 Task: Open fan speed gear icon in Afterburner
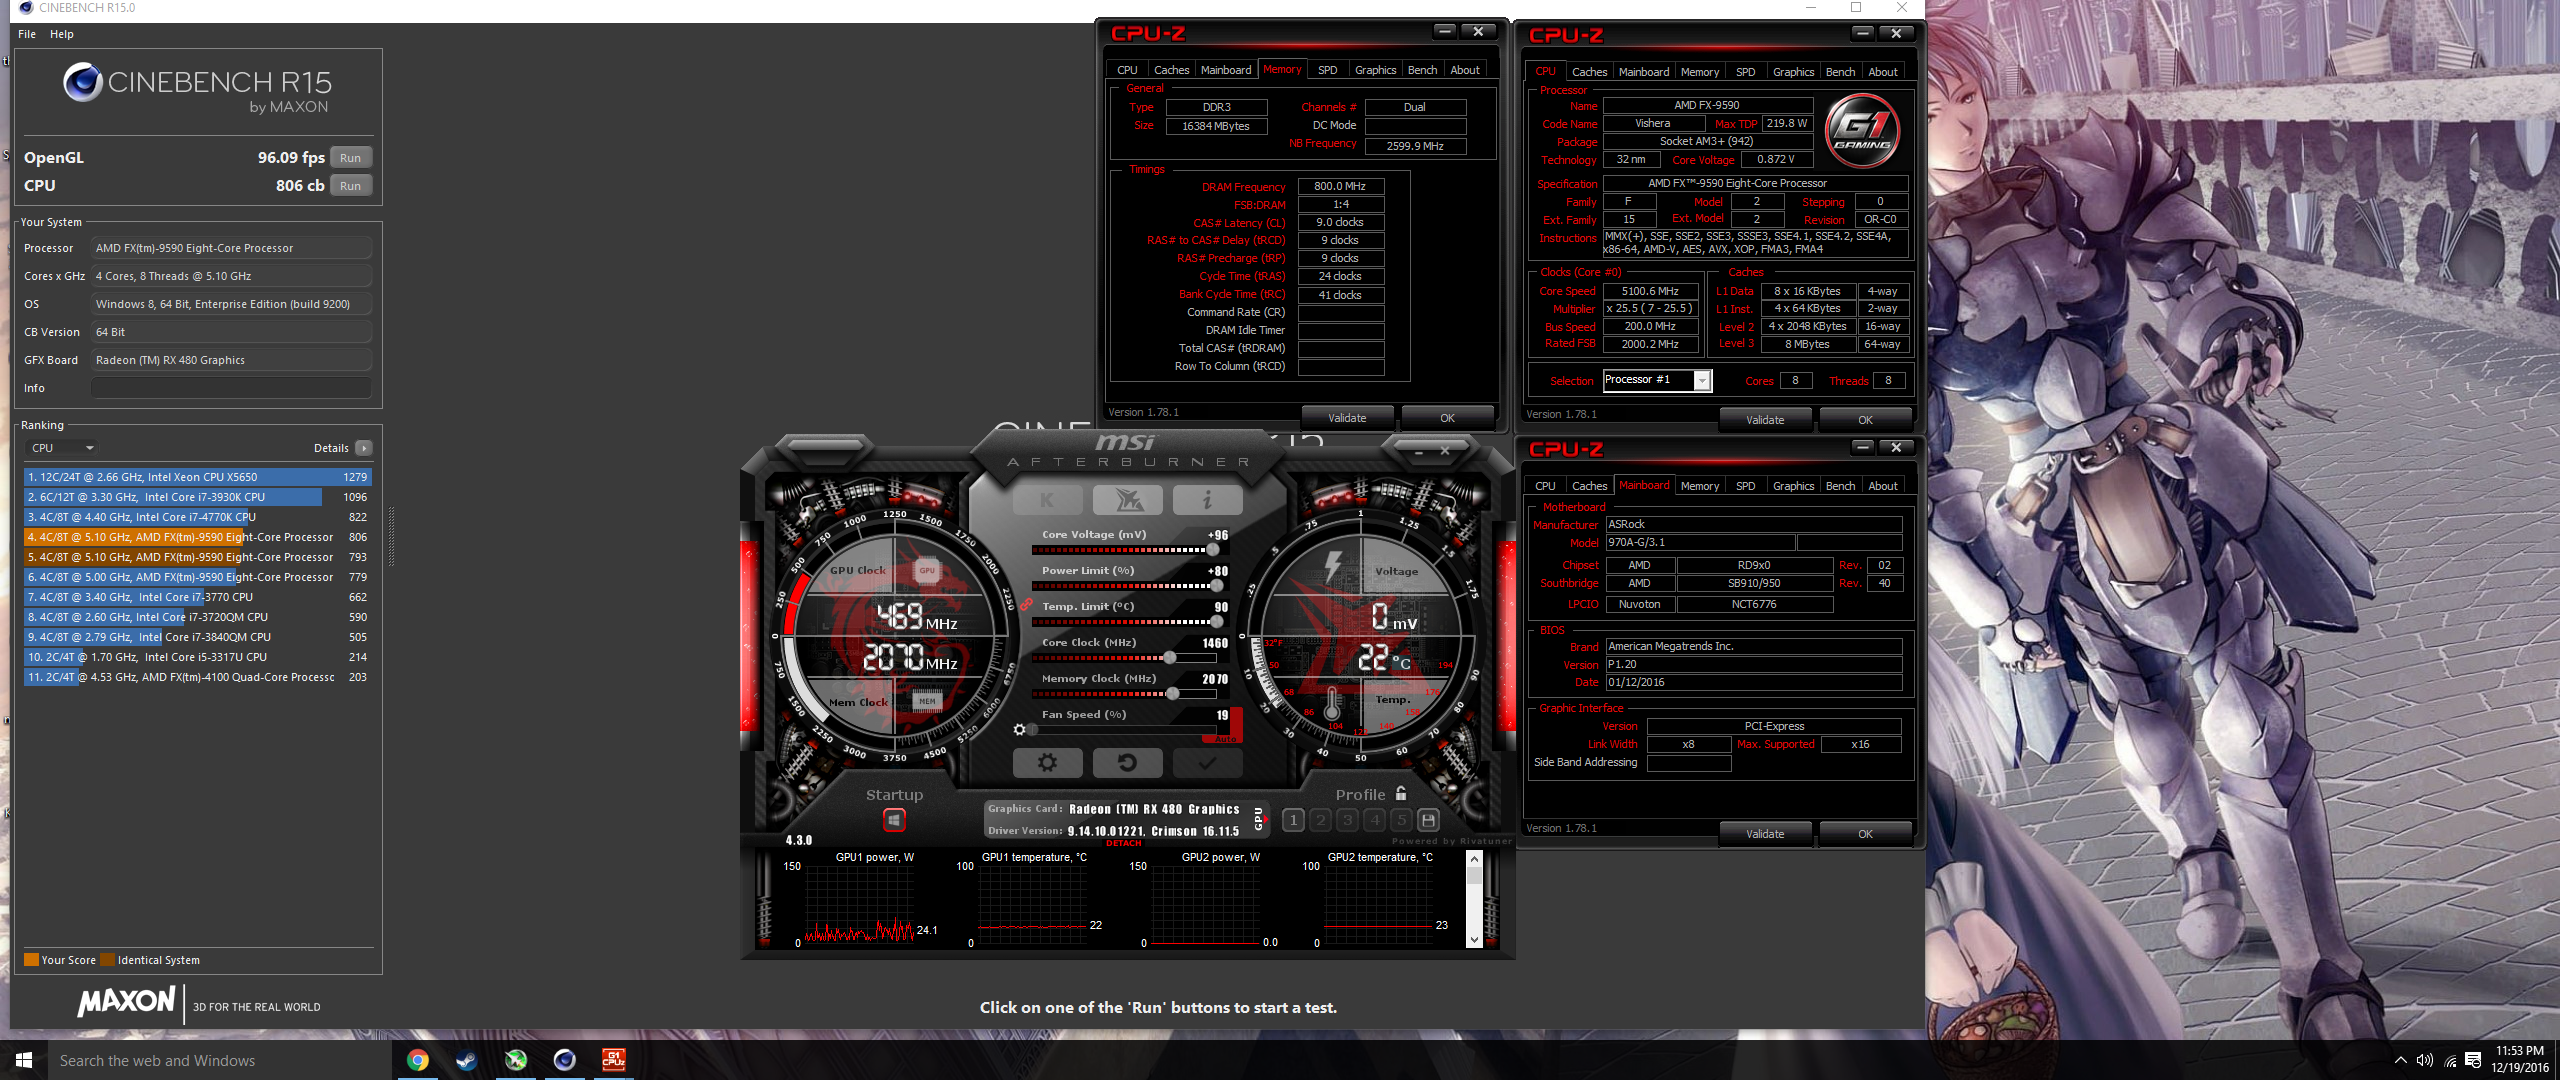[x=1019, y=730]
